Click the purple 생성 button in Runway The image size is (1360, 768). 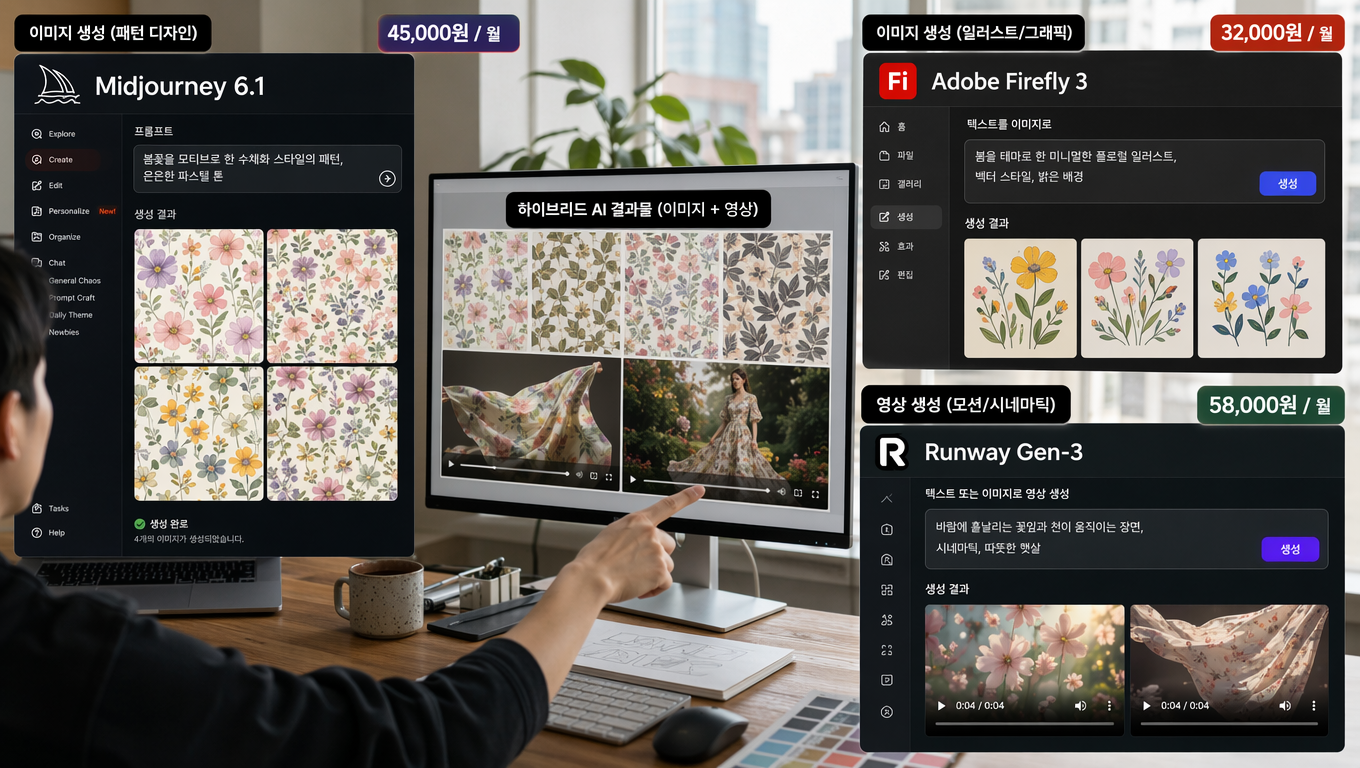coord(1290,549)
